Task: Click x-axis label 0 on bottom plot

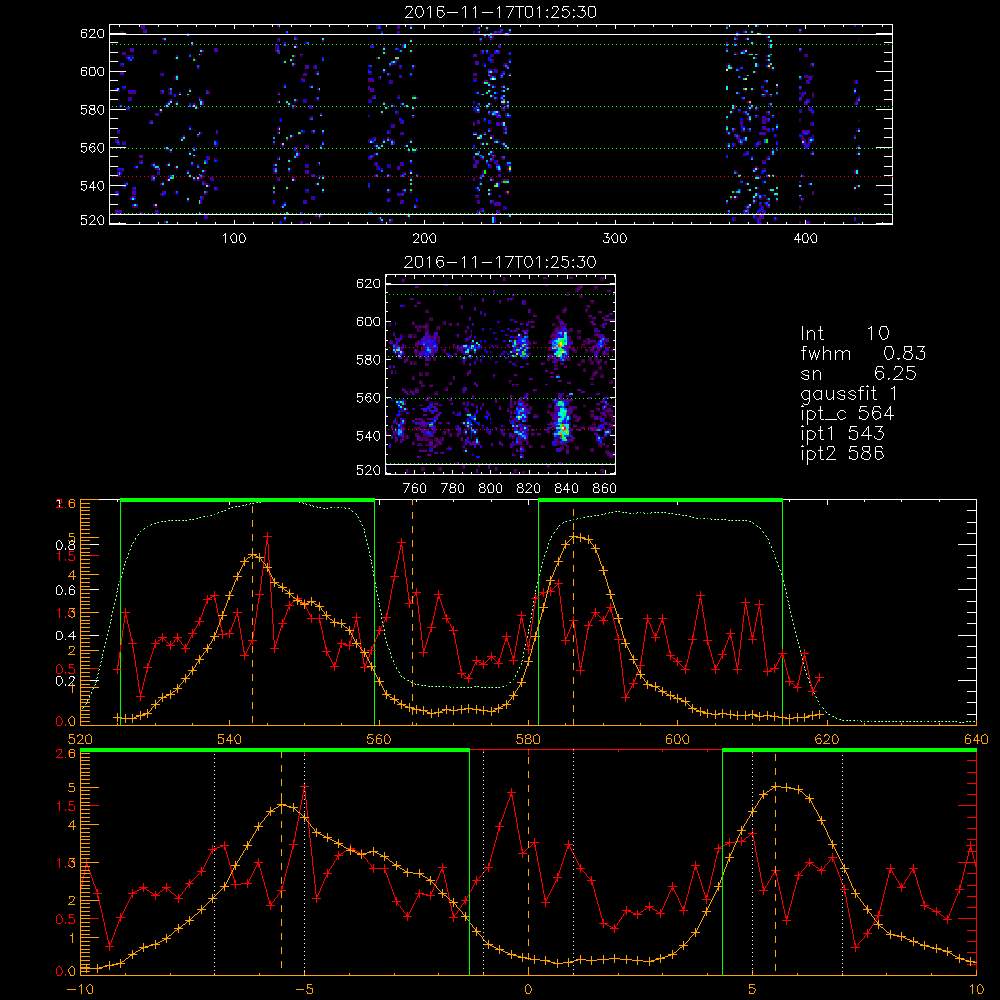Action: coord(528,989)
